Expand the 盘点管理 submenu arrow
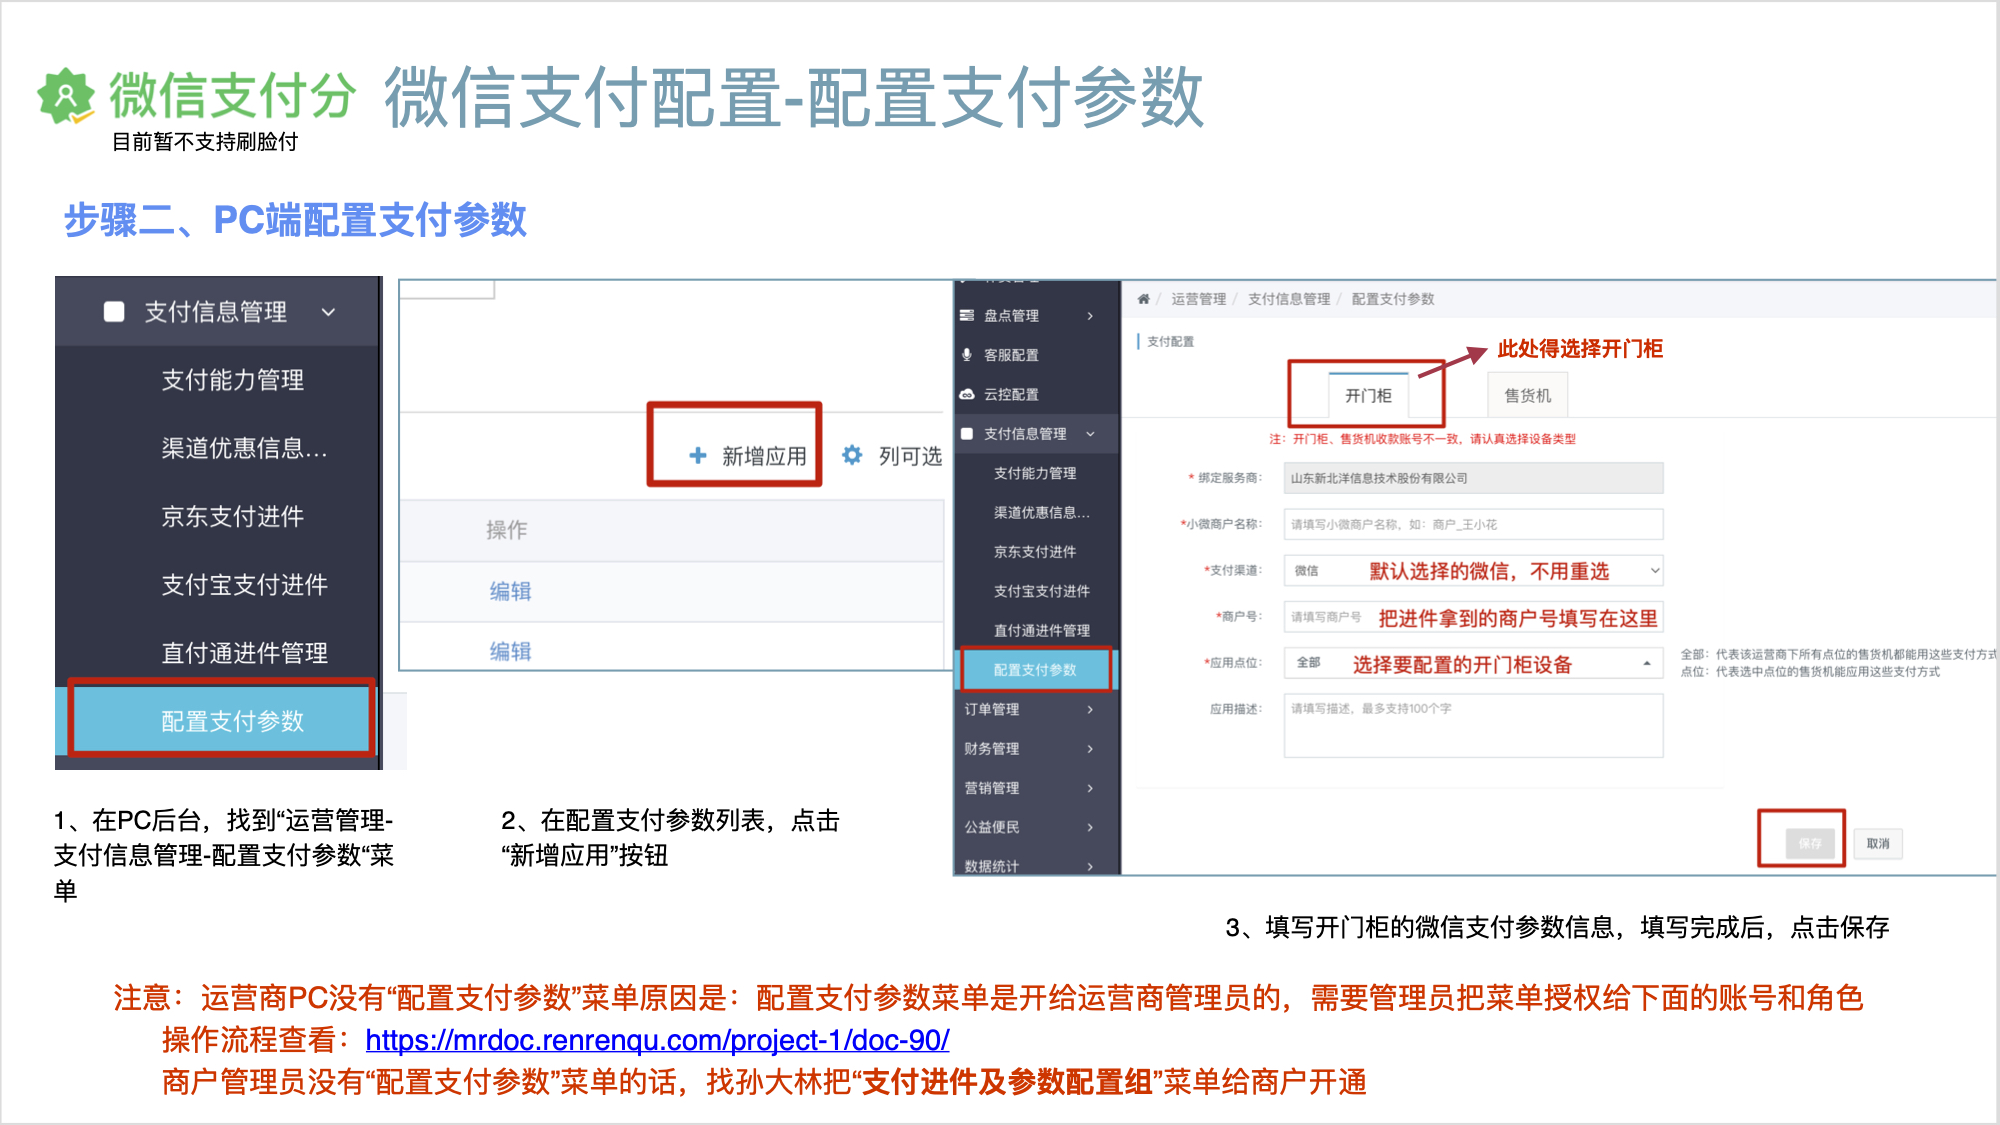 [x=1090, y=315]
